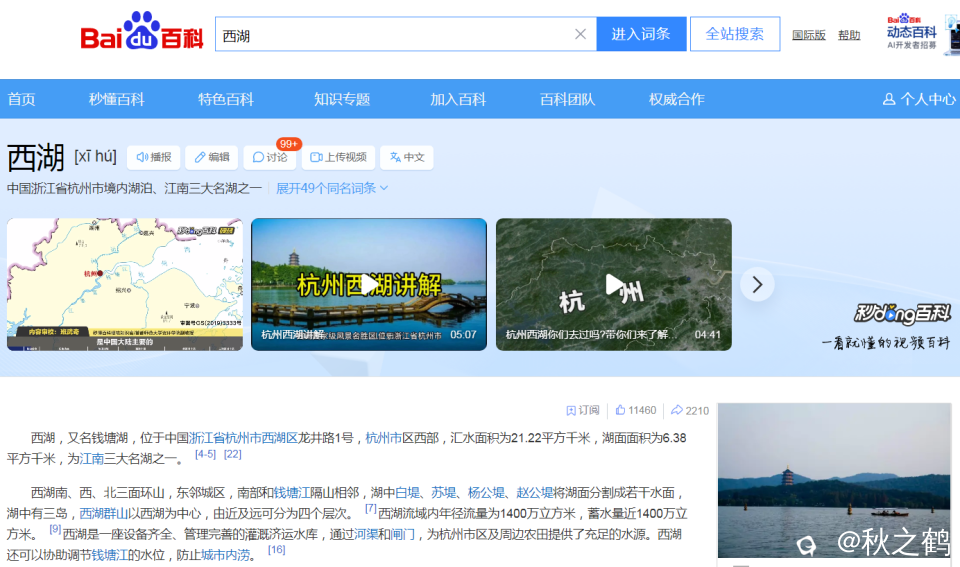
Task: Click the 进入词条 button
Action: (x=641, y=34)
